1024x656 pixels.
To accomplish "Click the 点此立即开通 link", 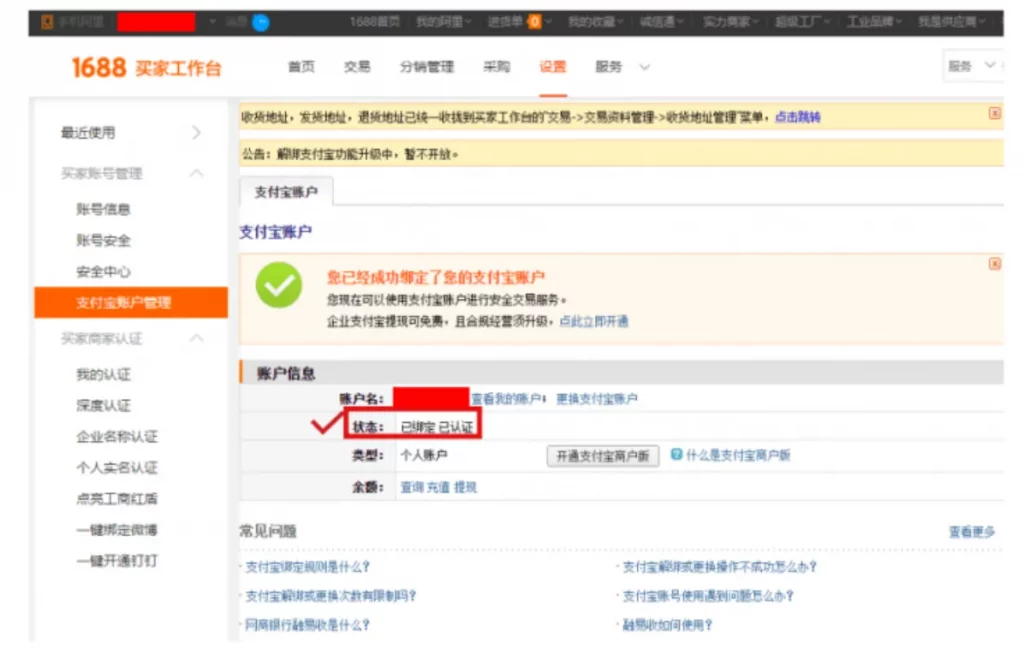I will [594, 321].
